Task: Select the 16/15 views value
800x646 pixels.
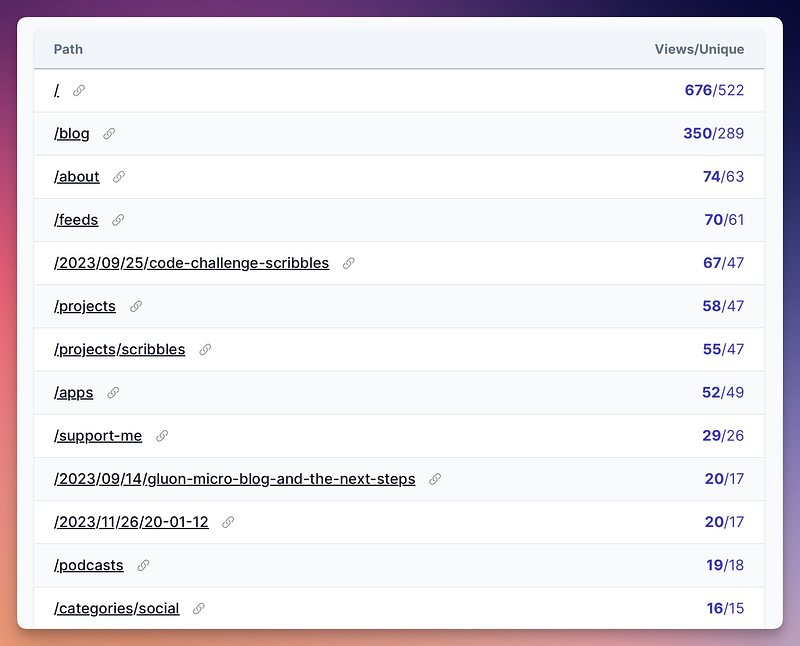Action: click(725, 608)
